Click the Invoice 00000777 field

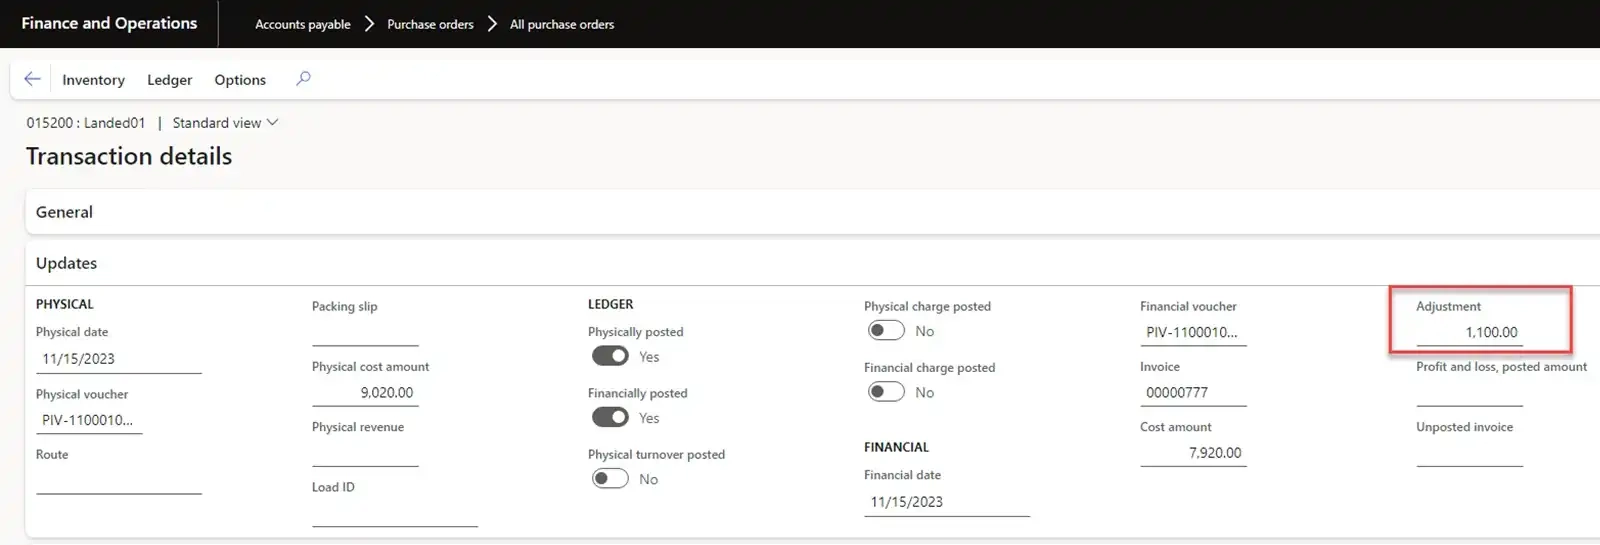1192,392
